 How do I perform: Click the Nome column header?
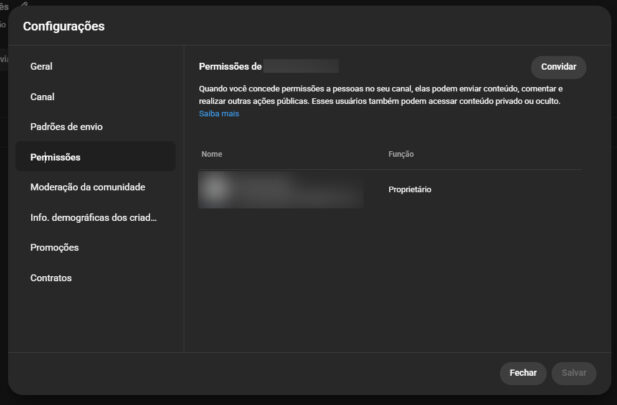click(x=211, y=154)
